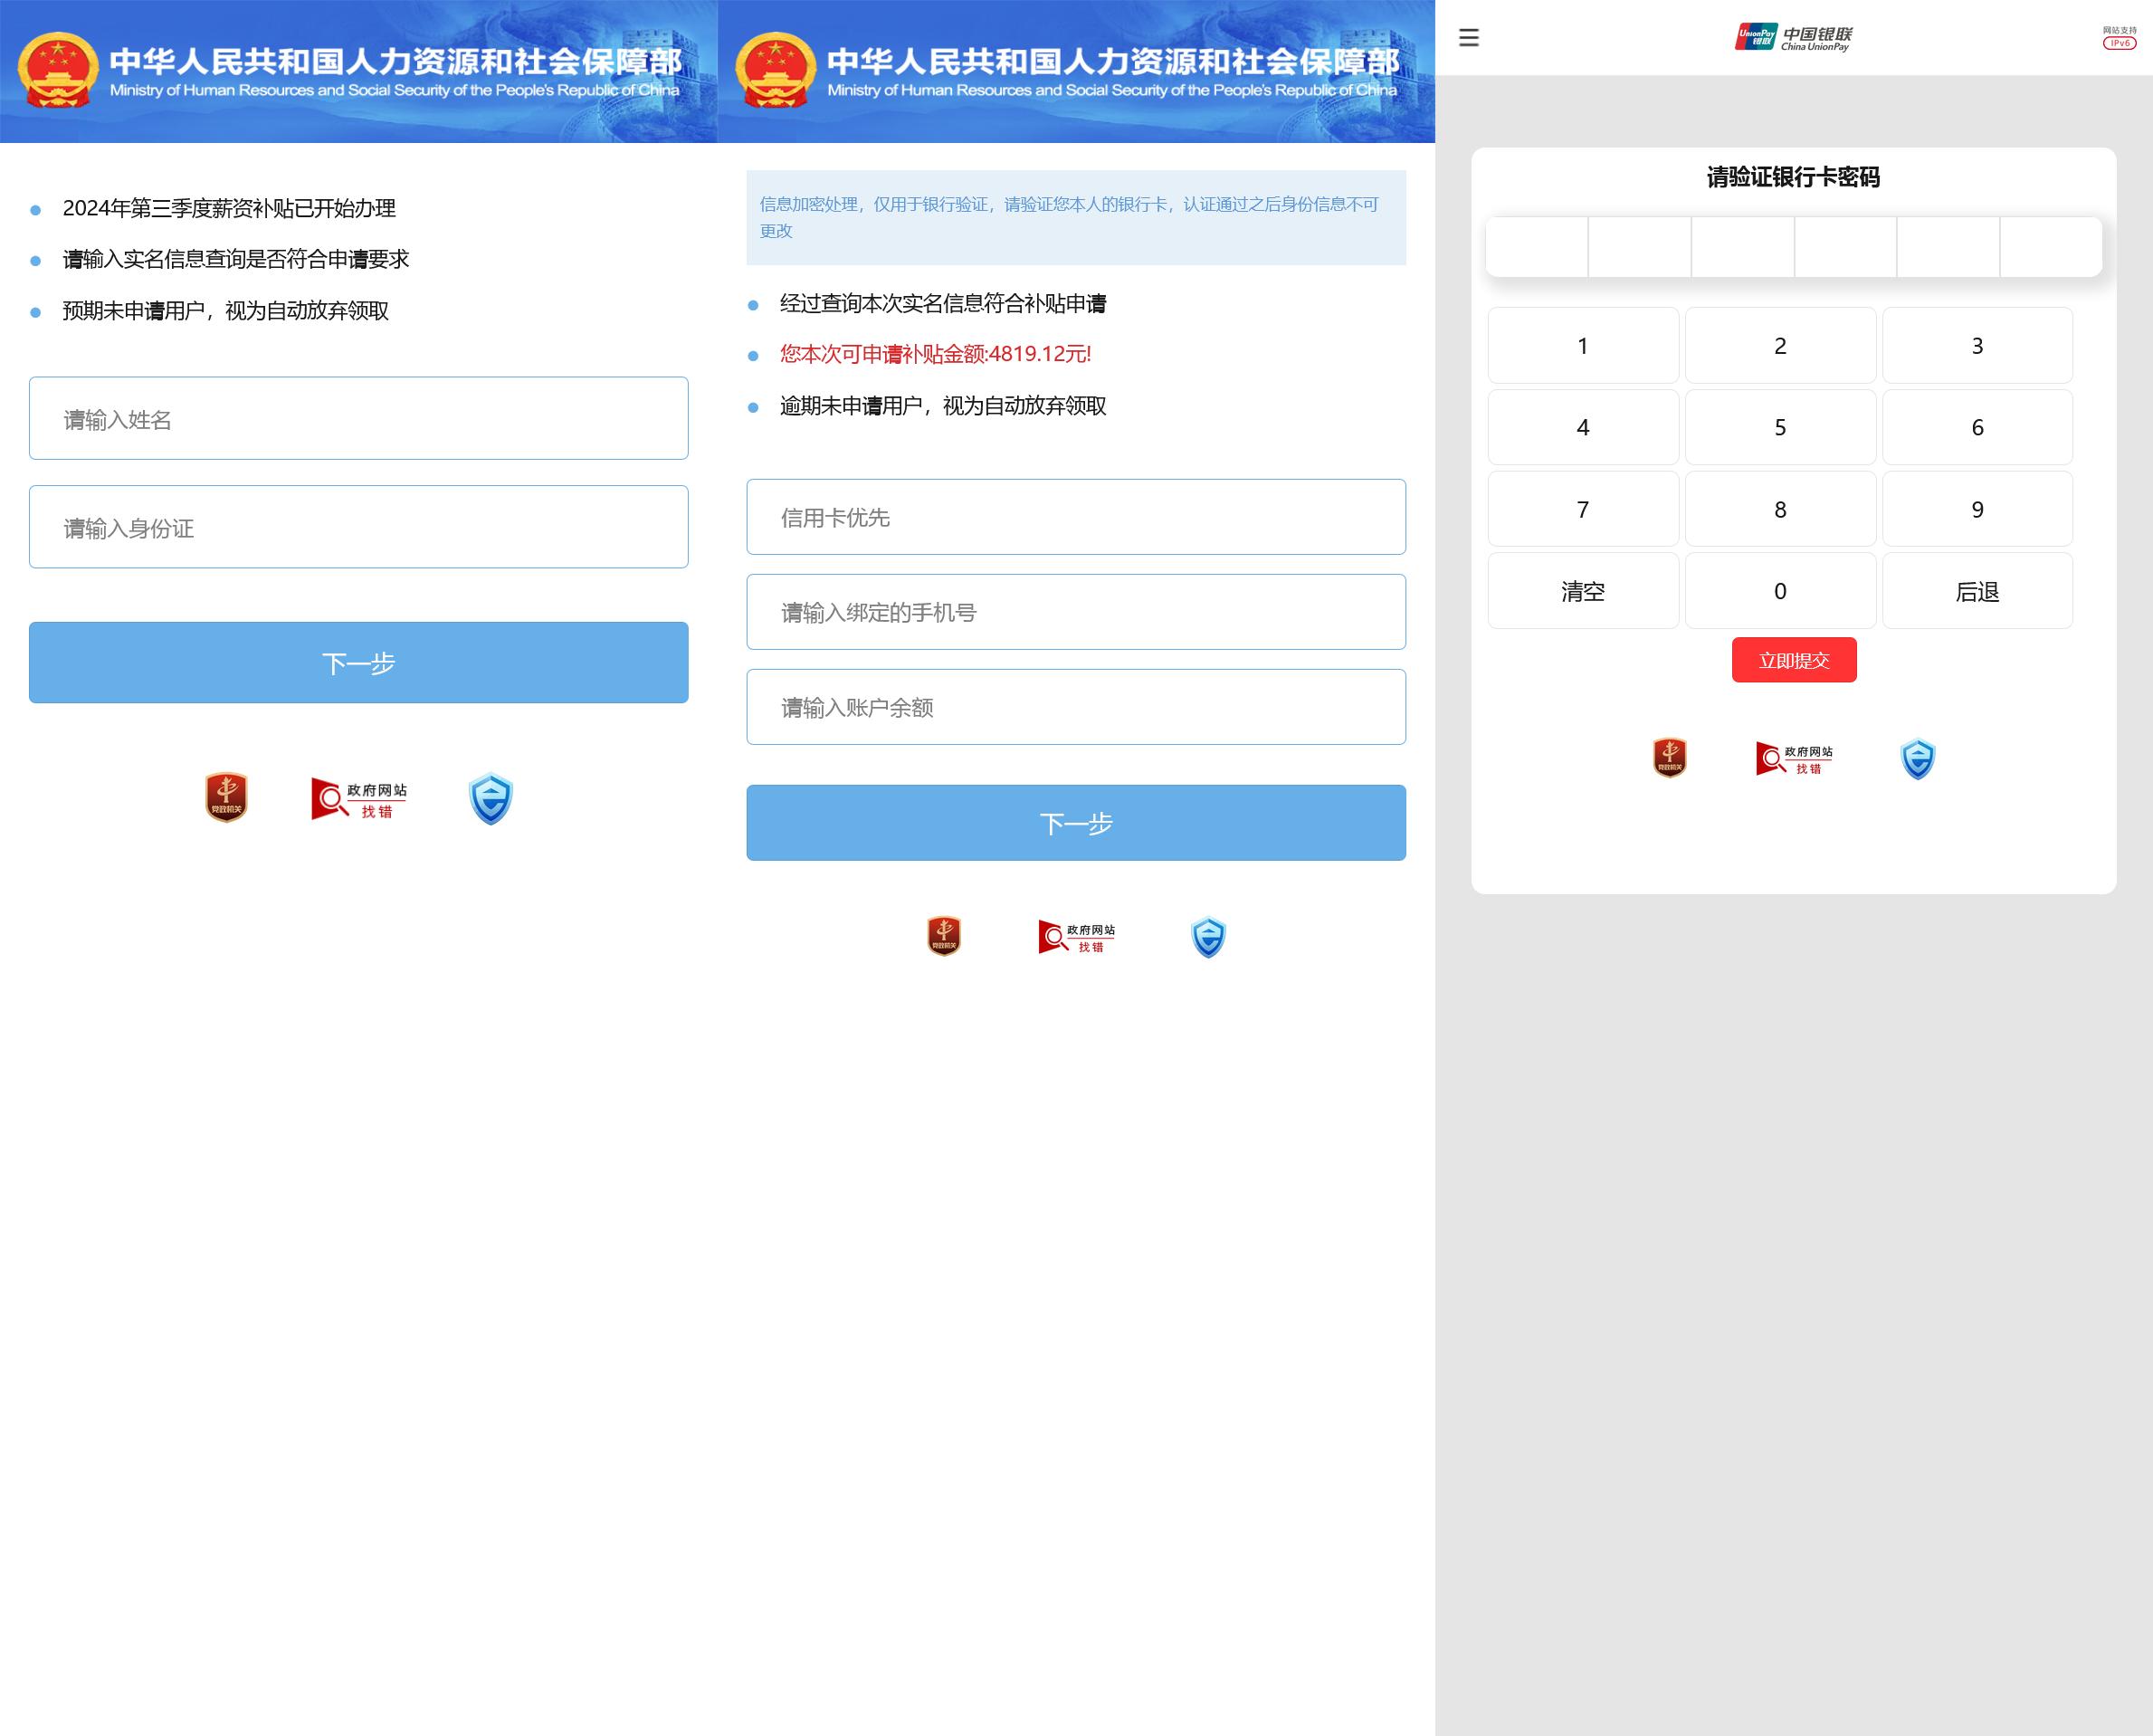Tap keypad digit 2
Viewport: 2153px width, 1736px height.
coord(1780,345)
